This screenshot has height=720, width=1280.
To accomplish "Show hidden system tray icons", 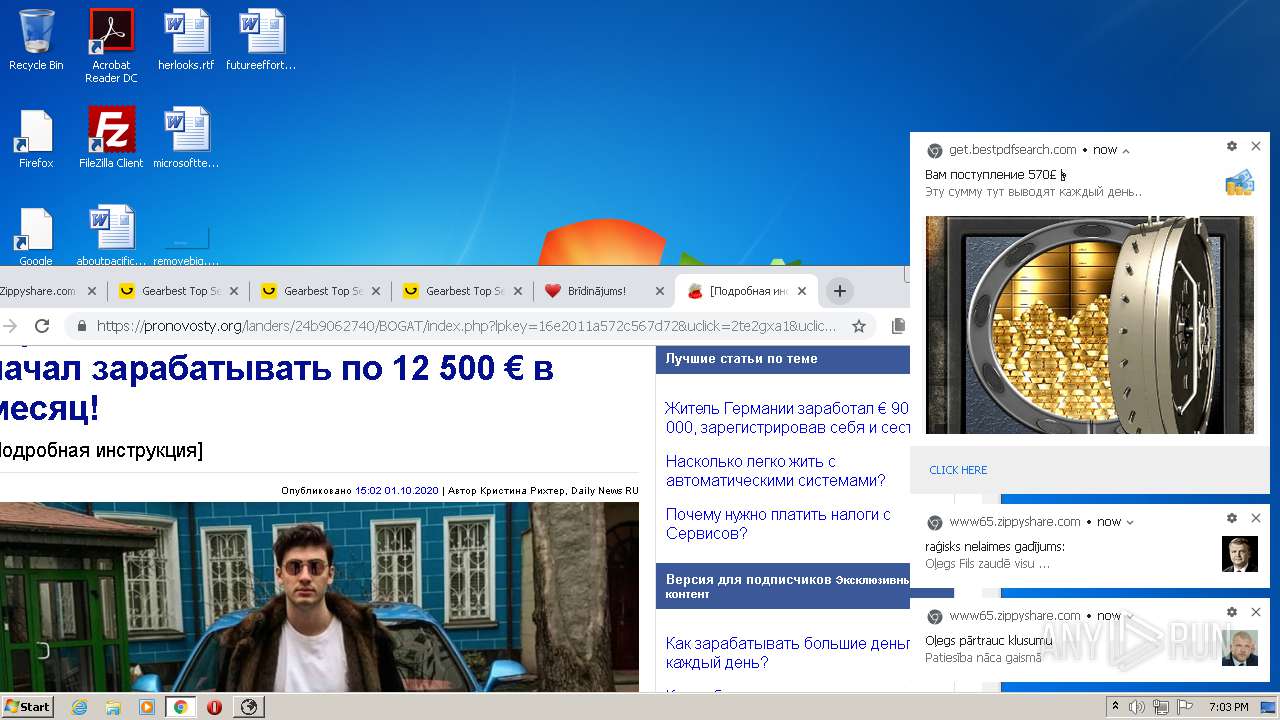I will point(1116,707).
